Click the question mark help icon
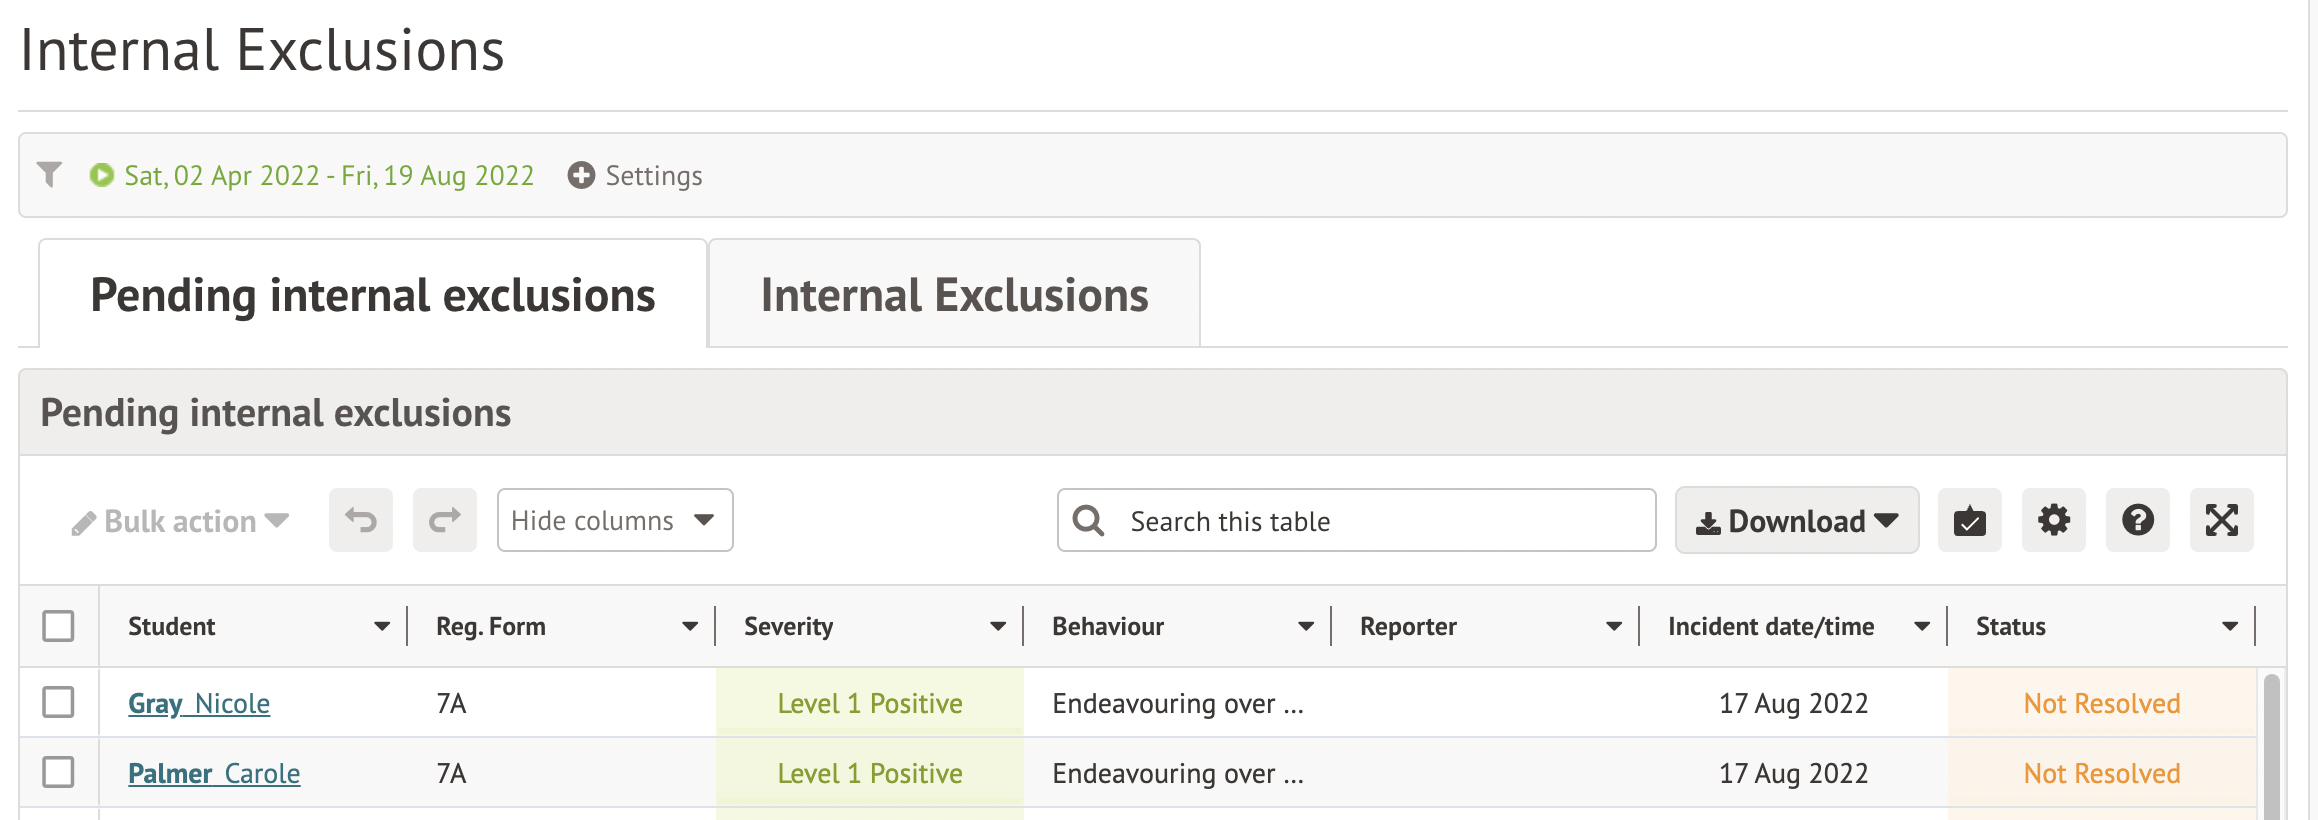Viewport: 2318px width, 820px height. click(x=2137, y=520)
